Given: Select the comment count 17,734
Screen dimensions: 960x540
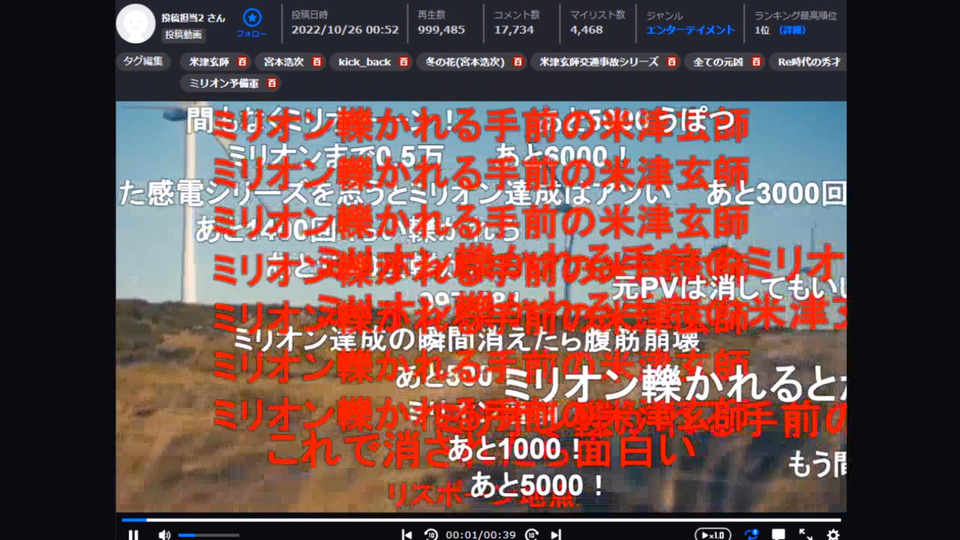Looking at the screenshot, I should (x=514, y=30).
